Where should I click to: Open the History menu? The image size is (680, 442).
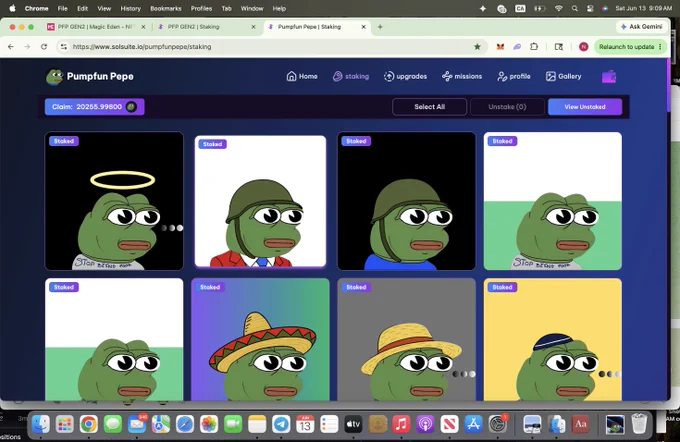point(131,8)
